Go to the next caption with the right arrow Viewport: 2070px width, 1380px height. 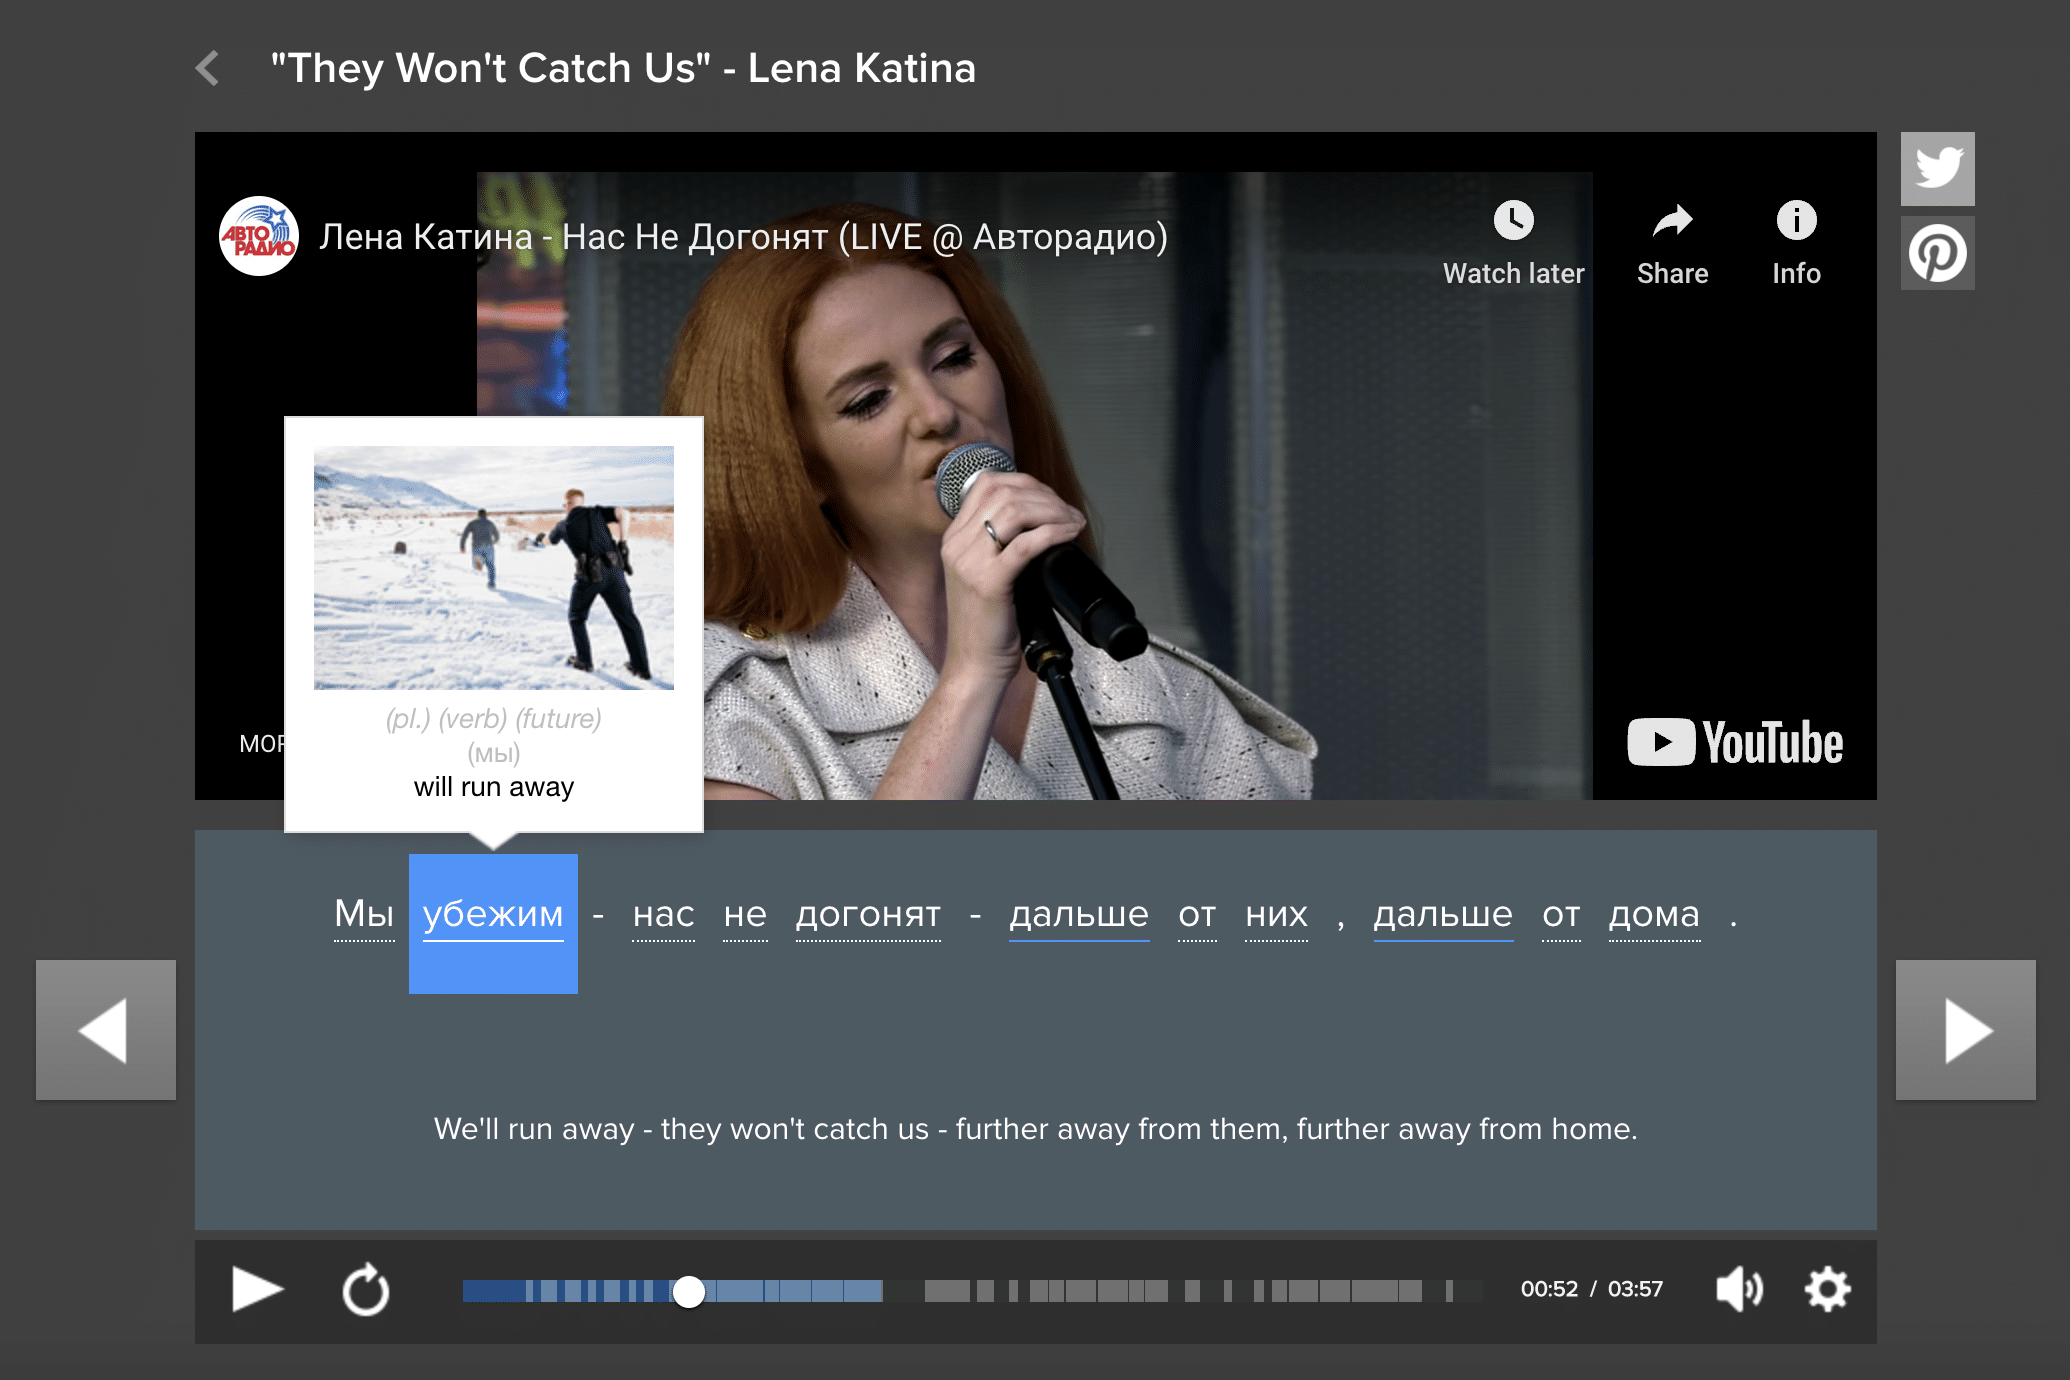(1965, 1030)
